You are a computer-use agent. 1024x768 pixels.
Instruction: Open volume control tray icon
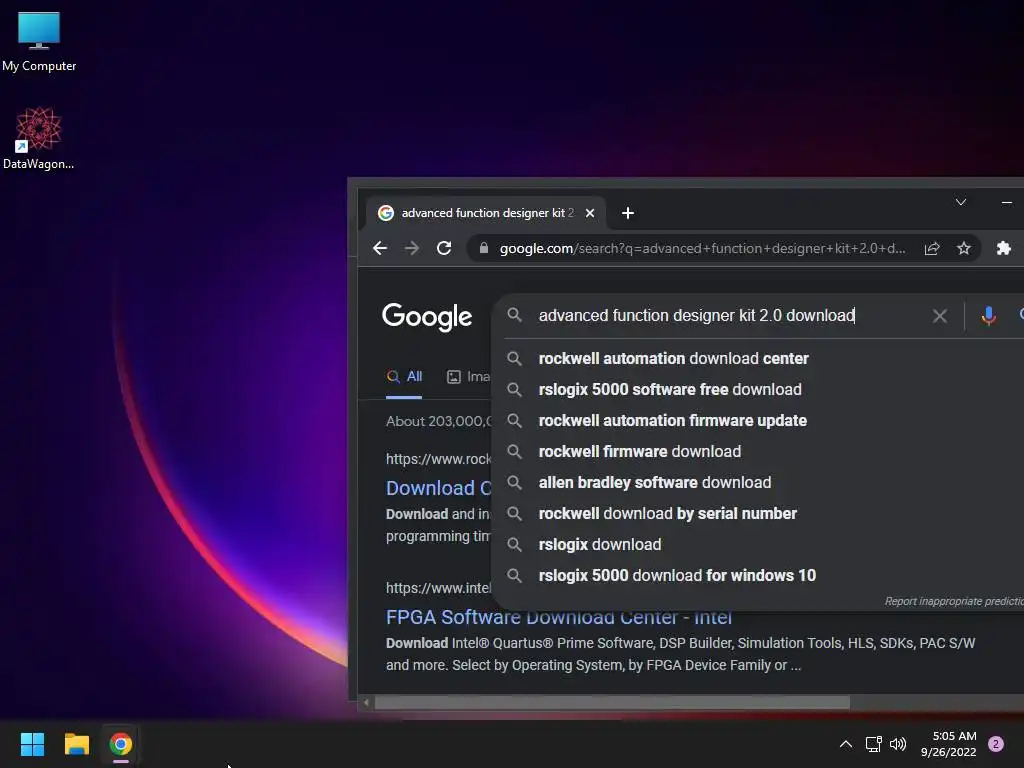coord(899,744)
